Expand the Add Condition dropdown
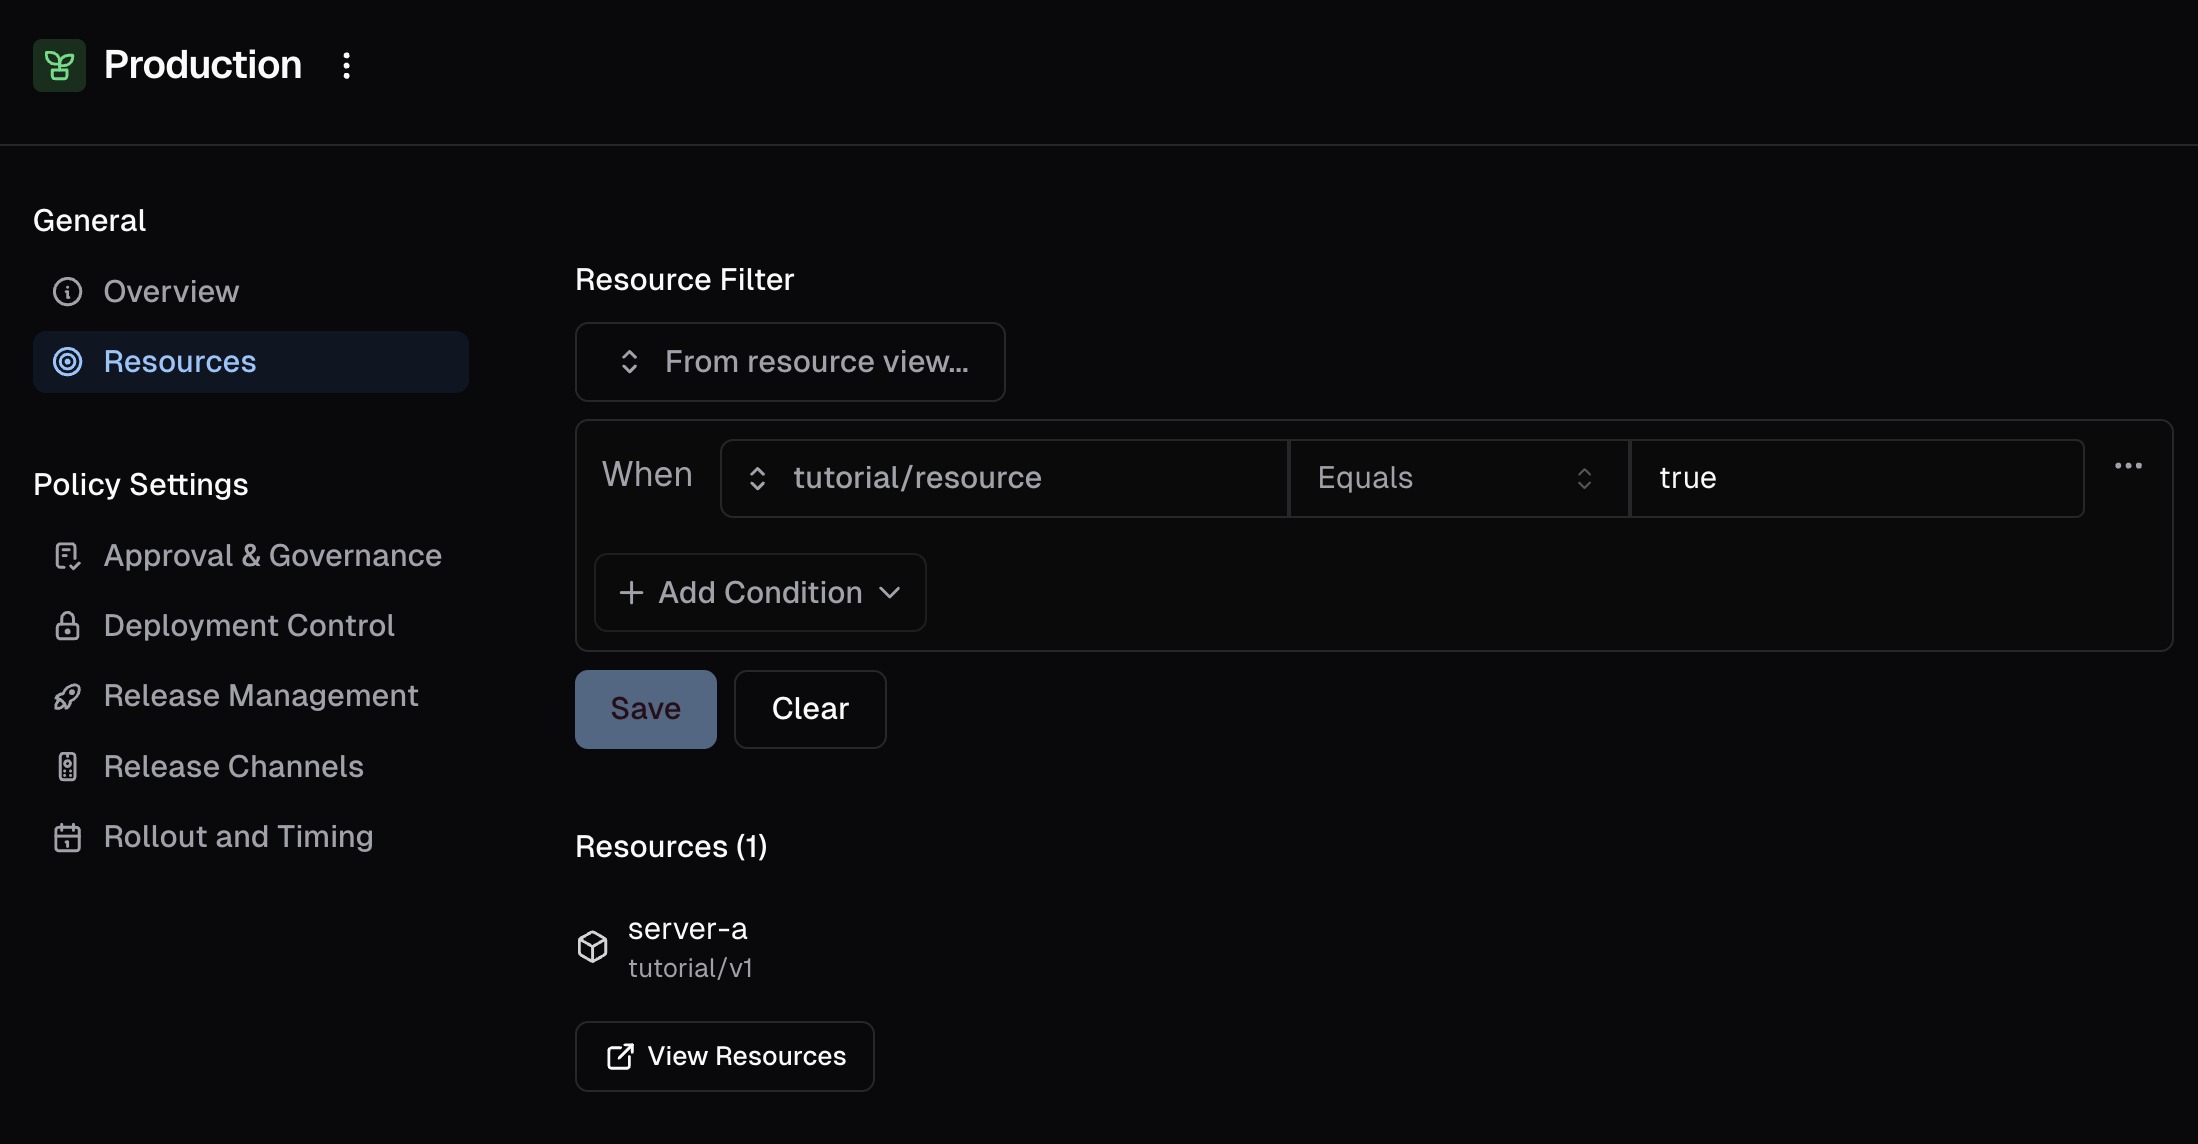The width and height of the screenshot is (2198, 1144). (x=760, y=593)
